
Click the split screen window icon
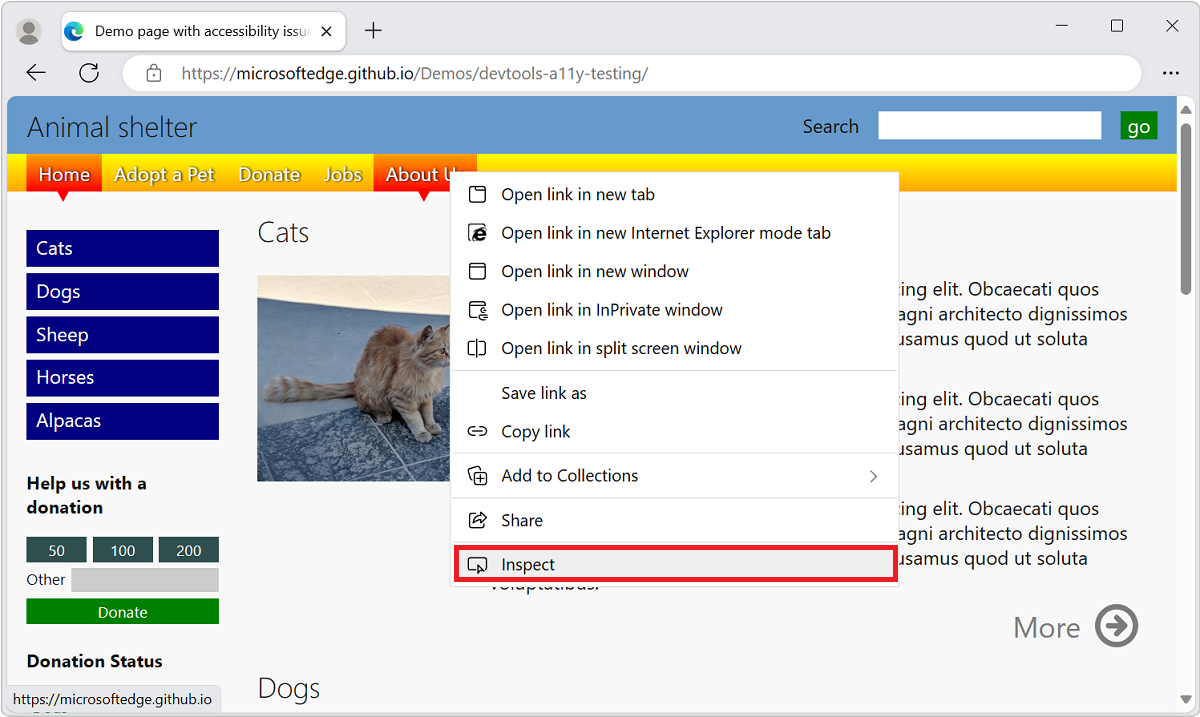(478, 348)
